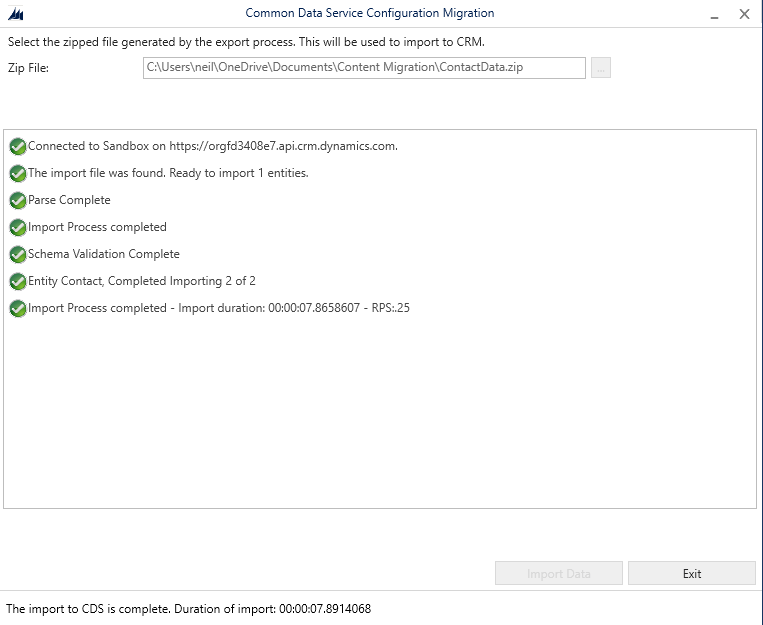Click the browse ellipsis button for Zip File
This screenshot has width=763, height=625.
(x=600, y=68)
